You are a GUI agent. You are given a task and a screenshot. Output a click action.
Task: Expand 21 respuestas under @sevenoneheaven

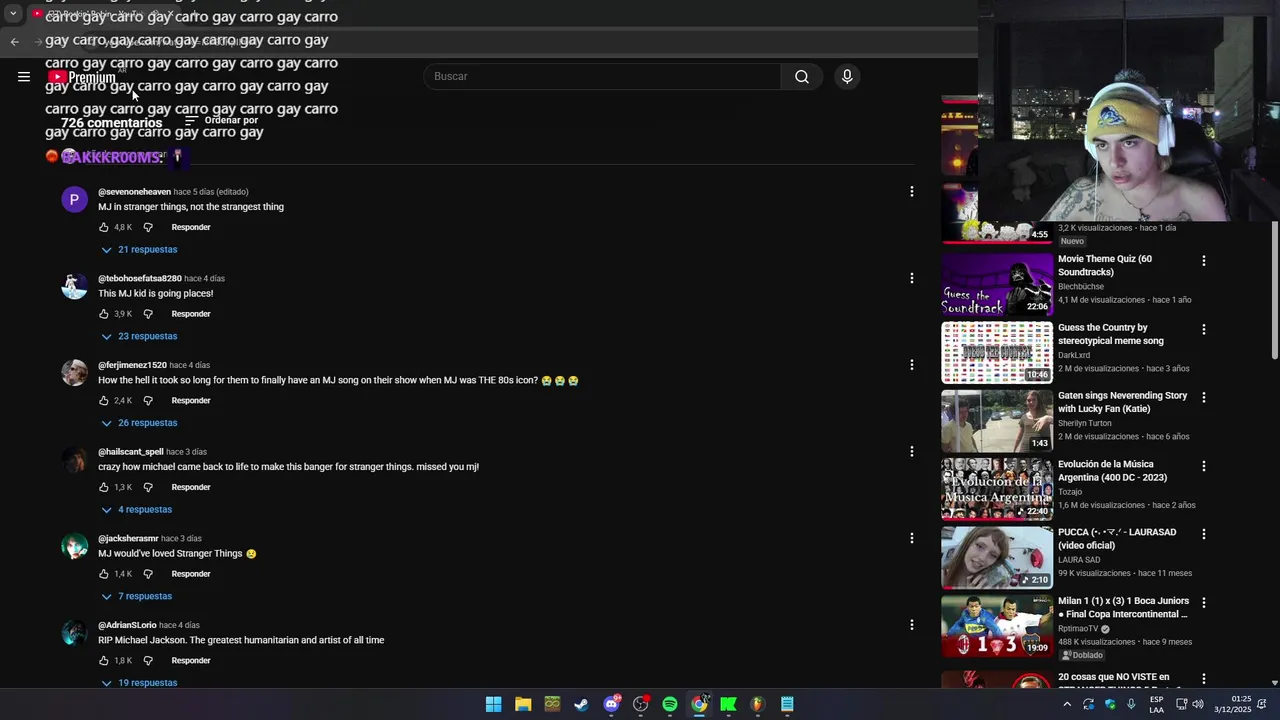[139, 249]
